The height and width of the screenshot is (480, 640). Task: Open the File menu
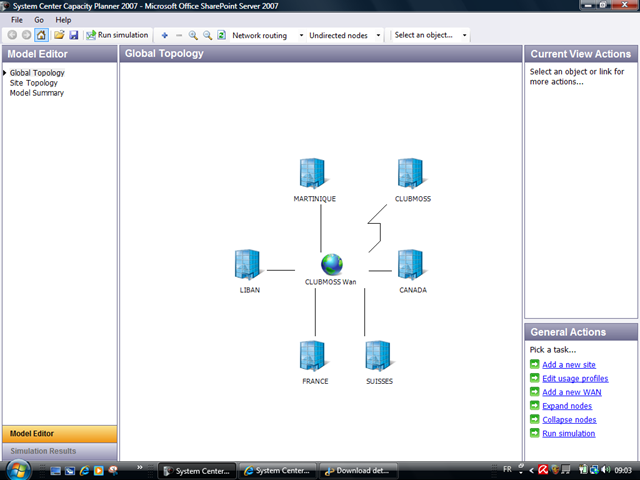tap(17, 20)
